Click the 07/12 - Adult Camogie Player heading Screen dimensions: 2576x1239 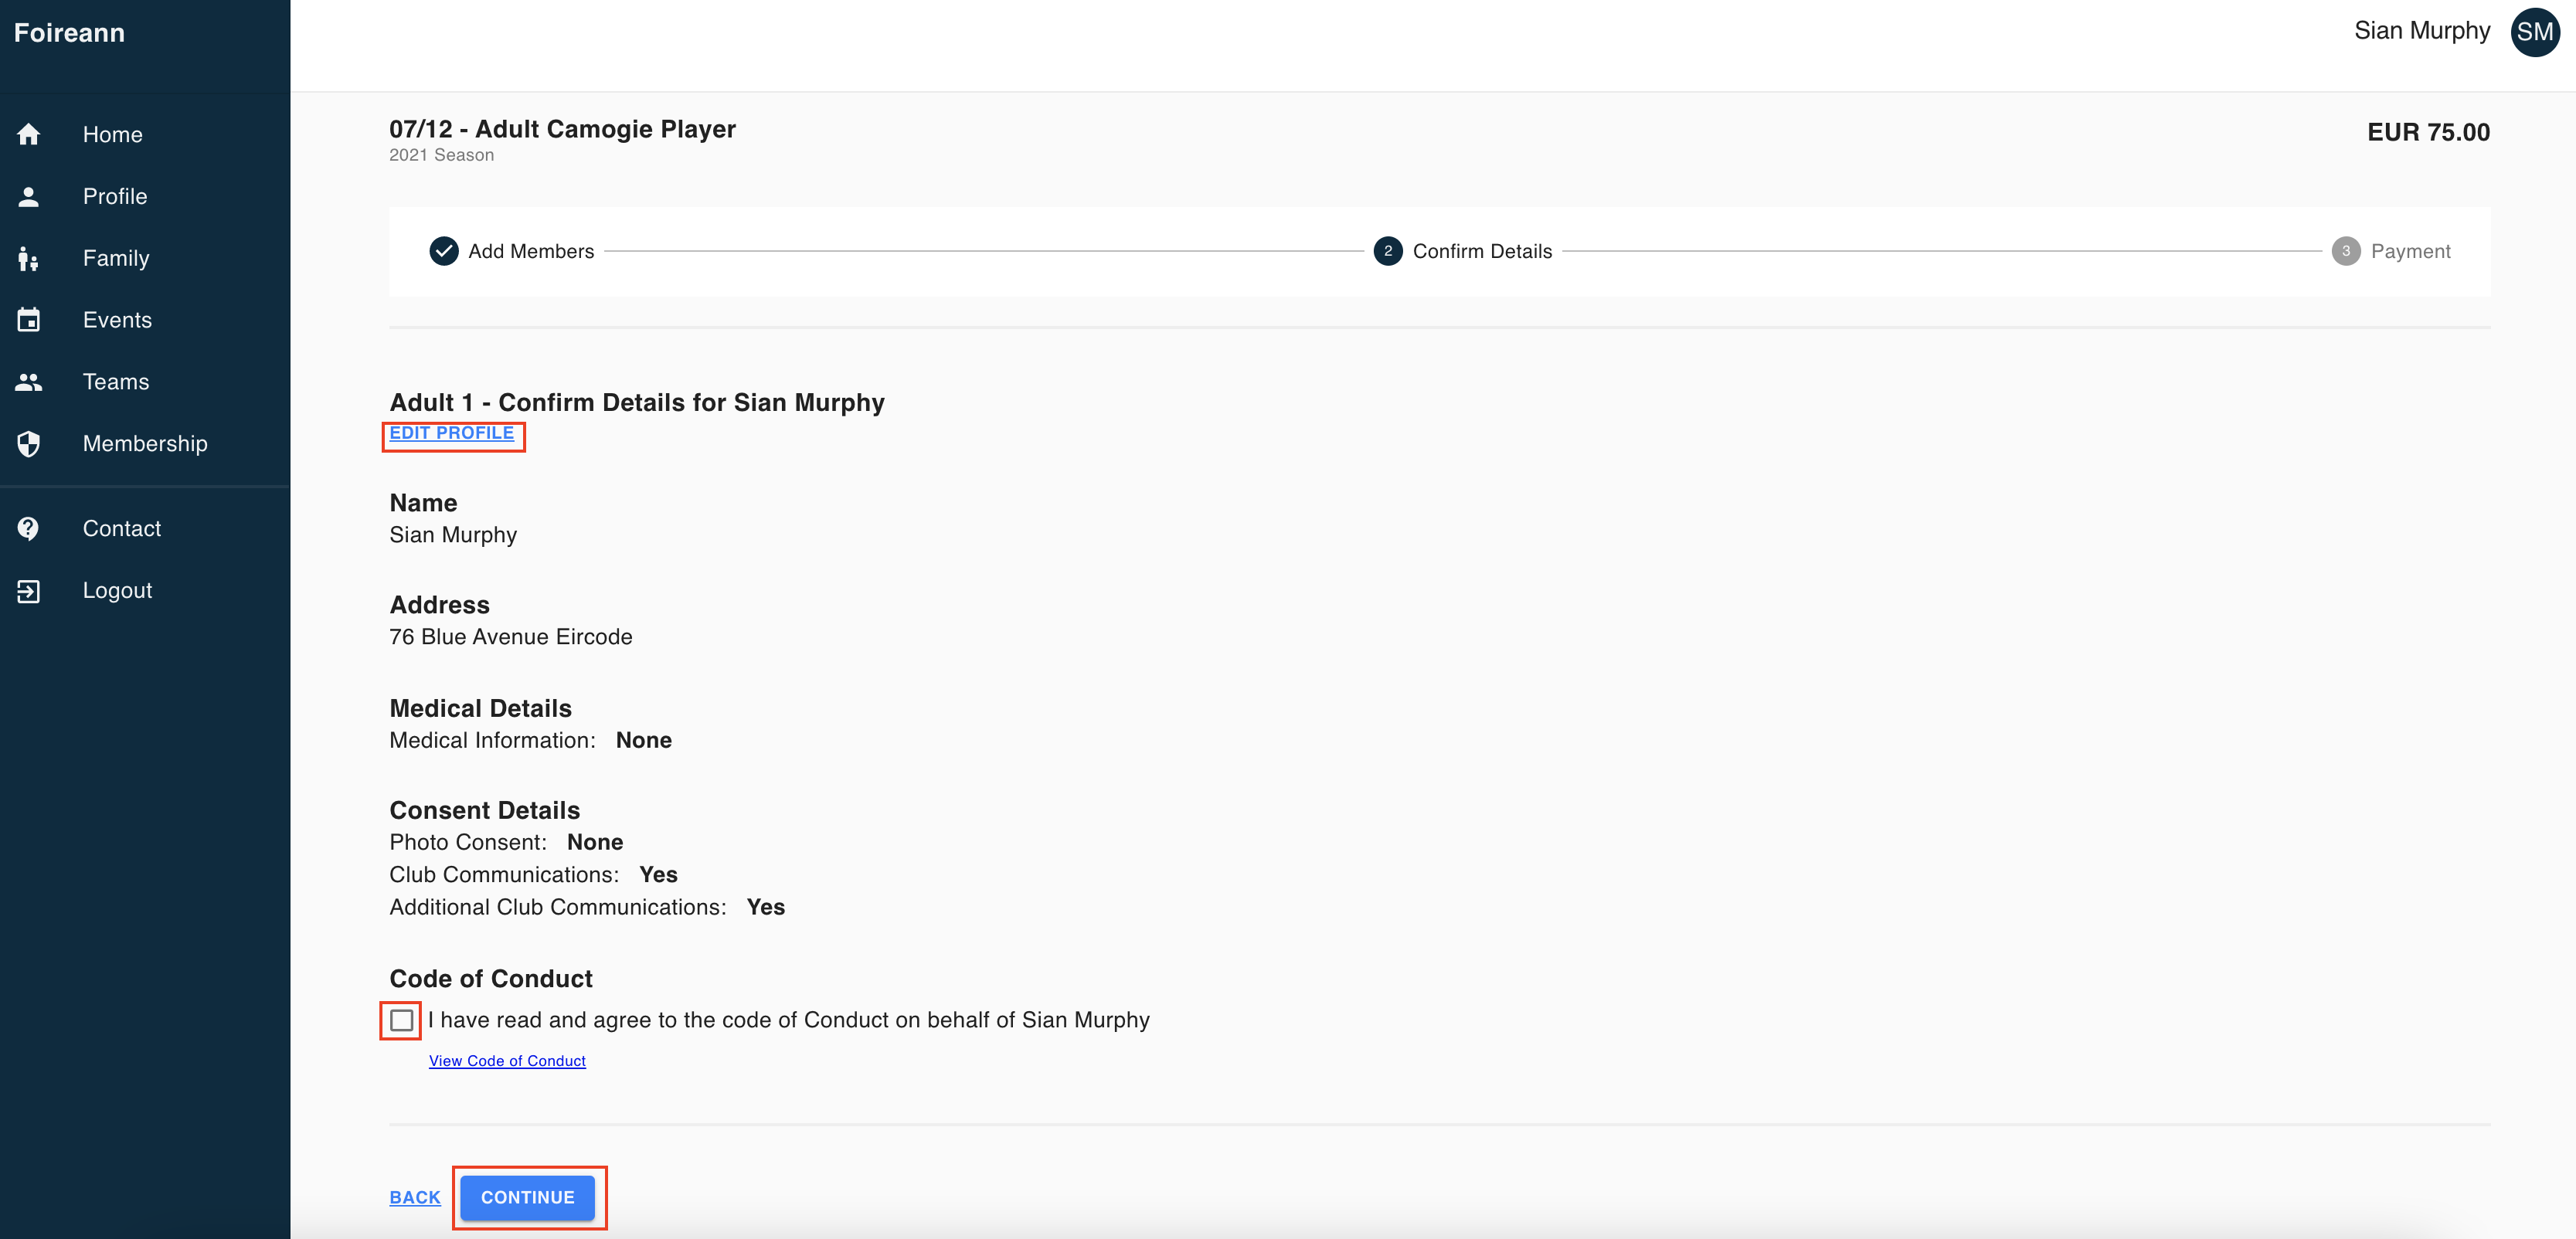pos(562,129)
